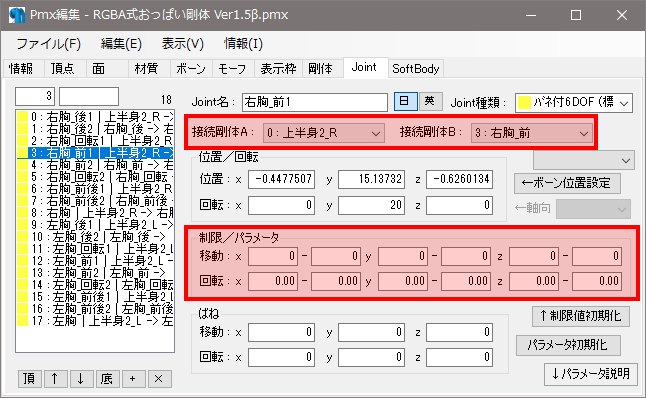Switch to the SoftBody tab
This screenshot has width=646, height=398.
point(416,68)
